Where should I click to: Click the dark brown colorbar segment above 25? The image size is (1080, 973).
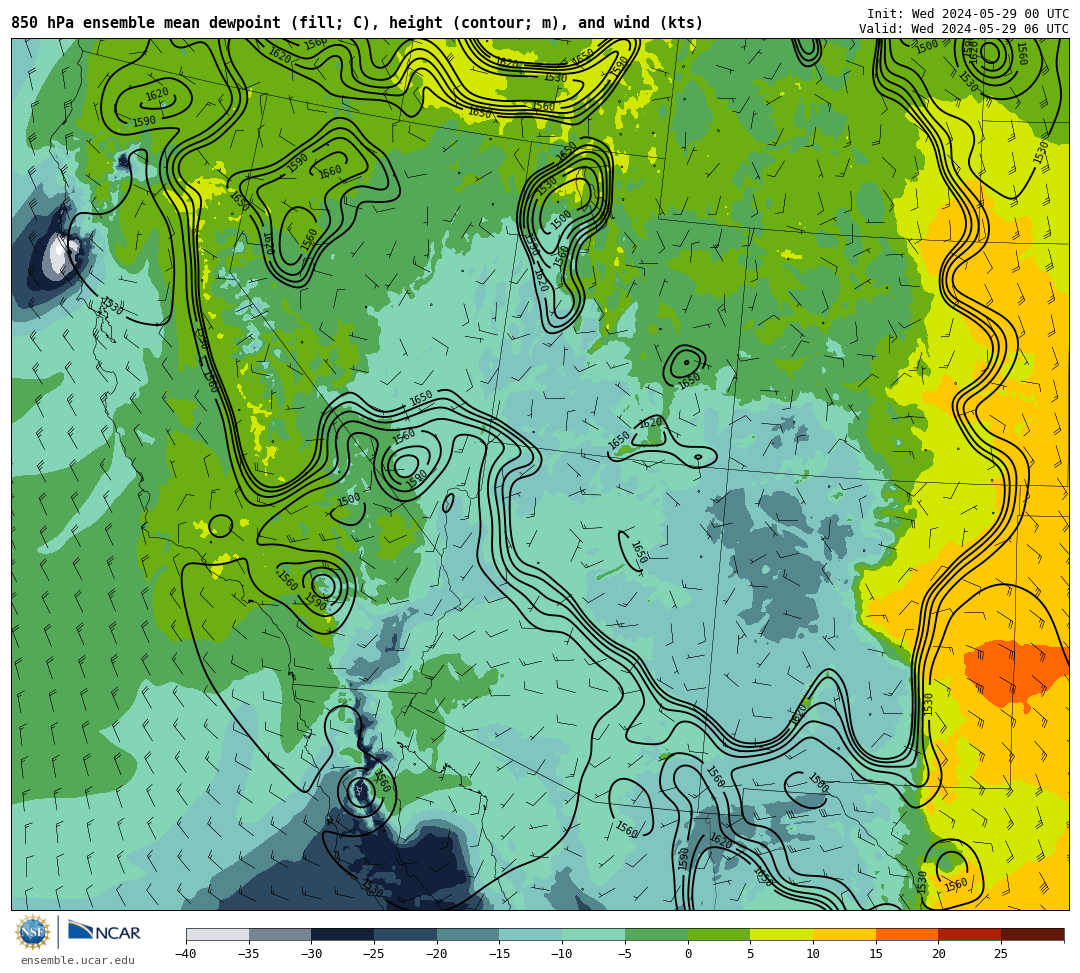[x=1032, y=934]
